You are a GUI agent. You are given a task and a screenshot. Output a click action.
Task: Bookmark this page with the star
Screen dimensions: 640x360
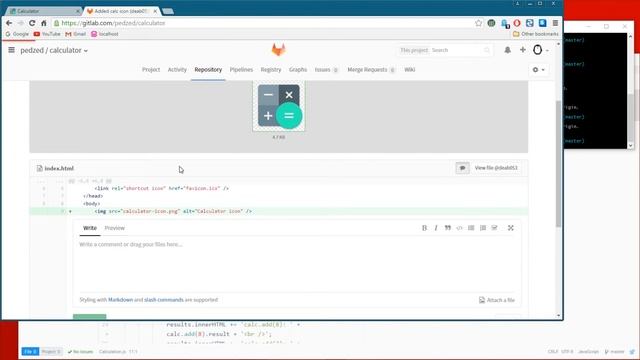click(x=478, y=23)
